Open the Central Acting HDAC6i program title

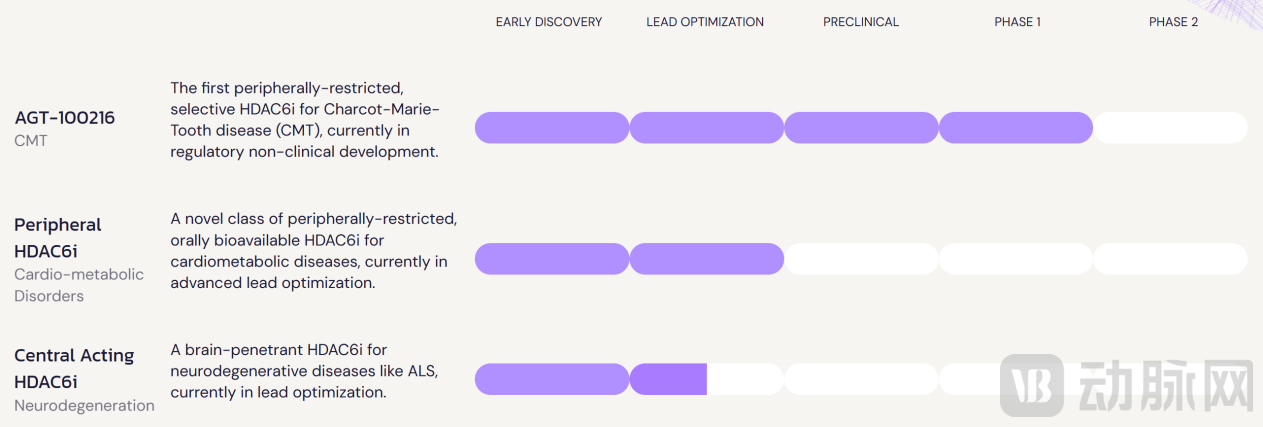tap(74, 368)
